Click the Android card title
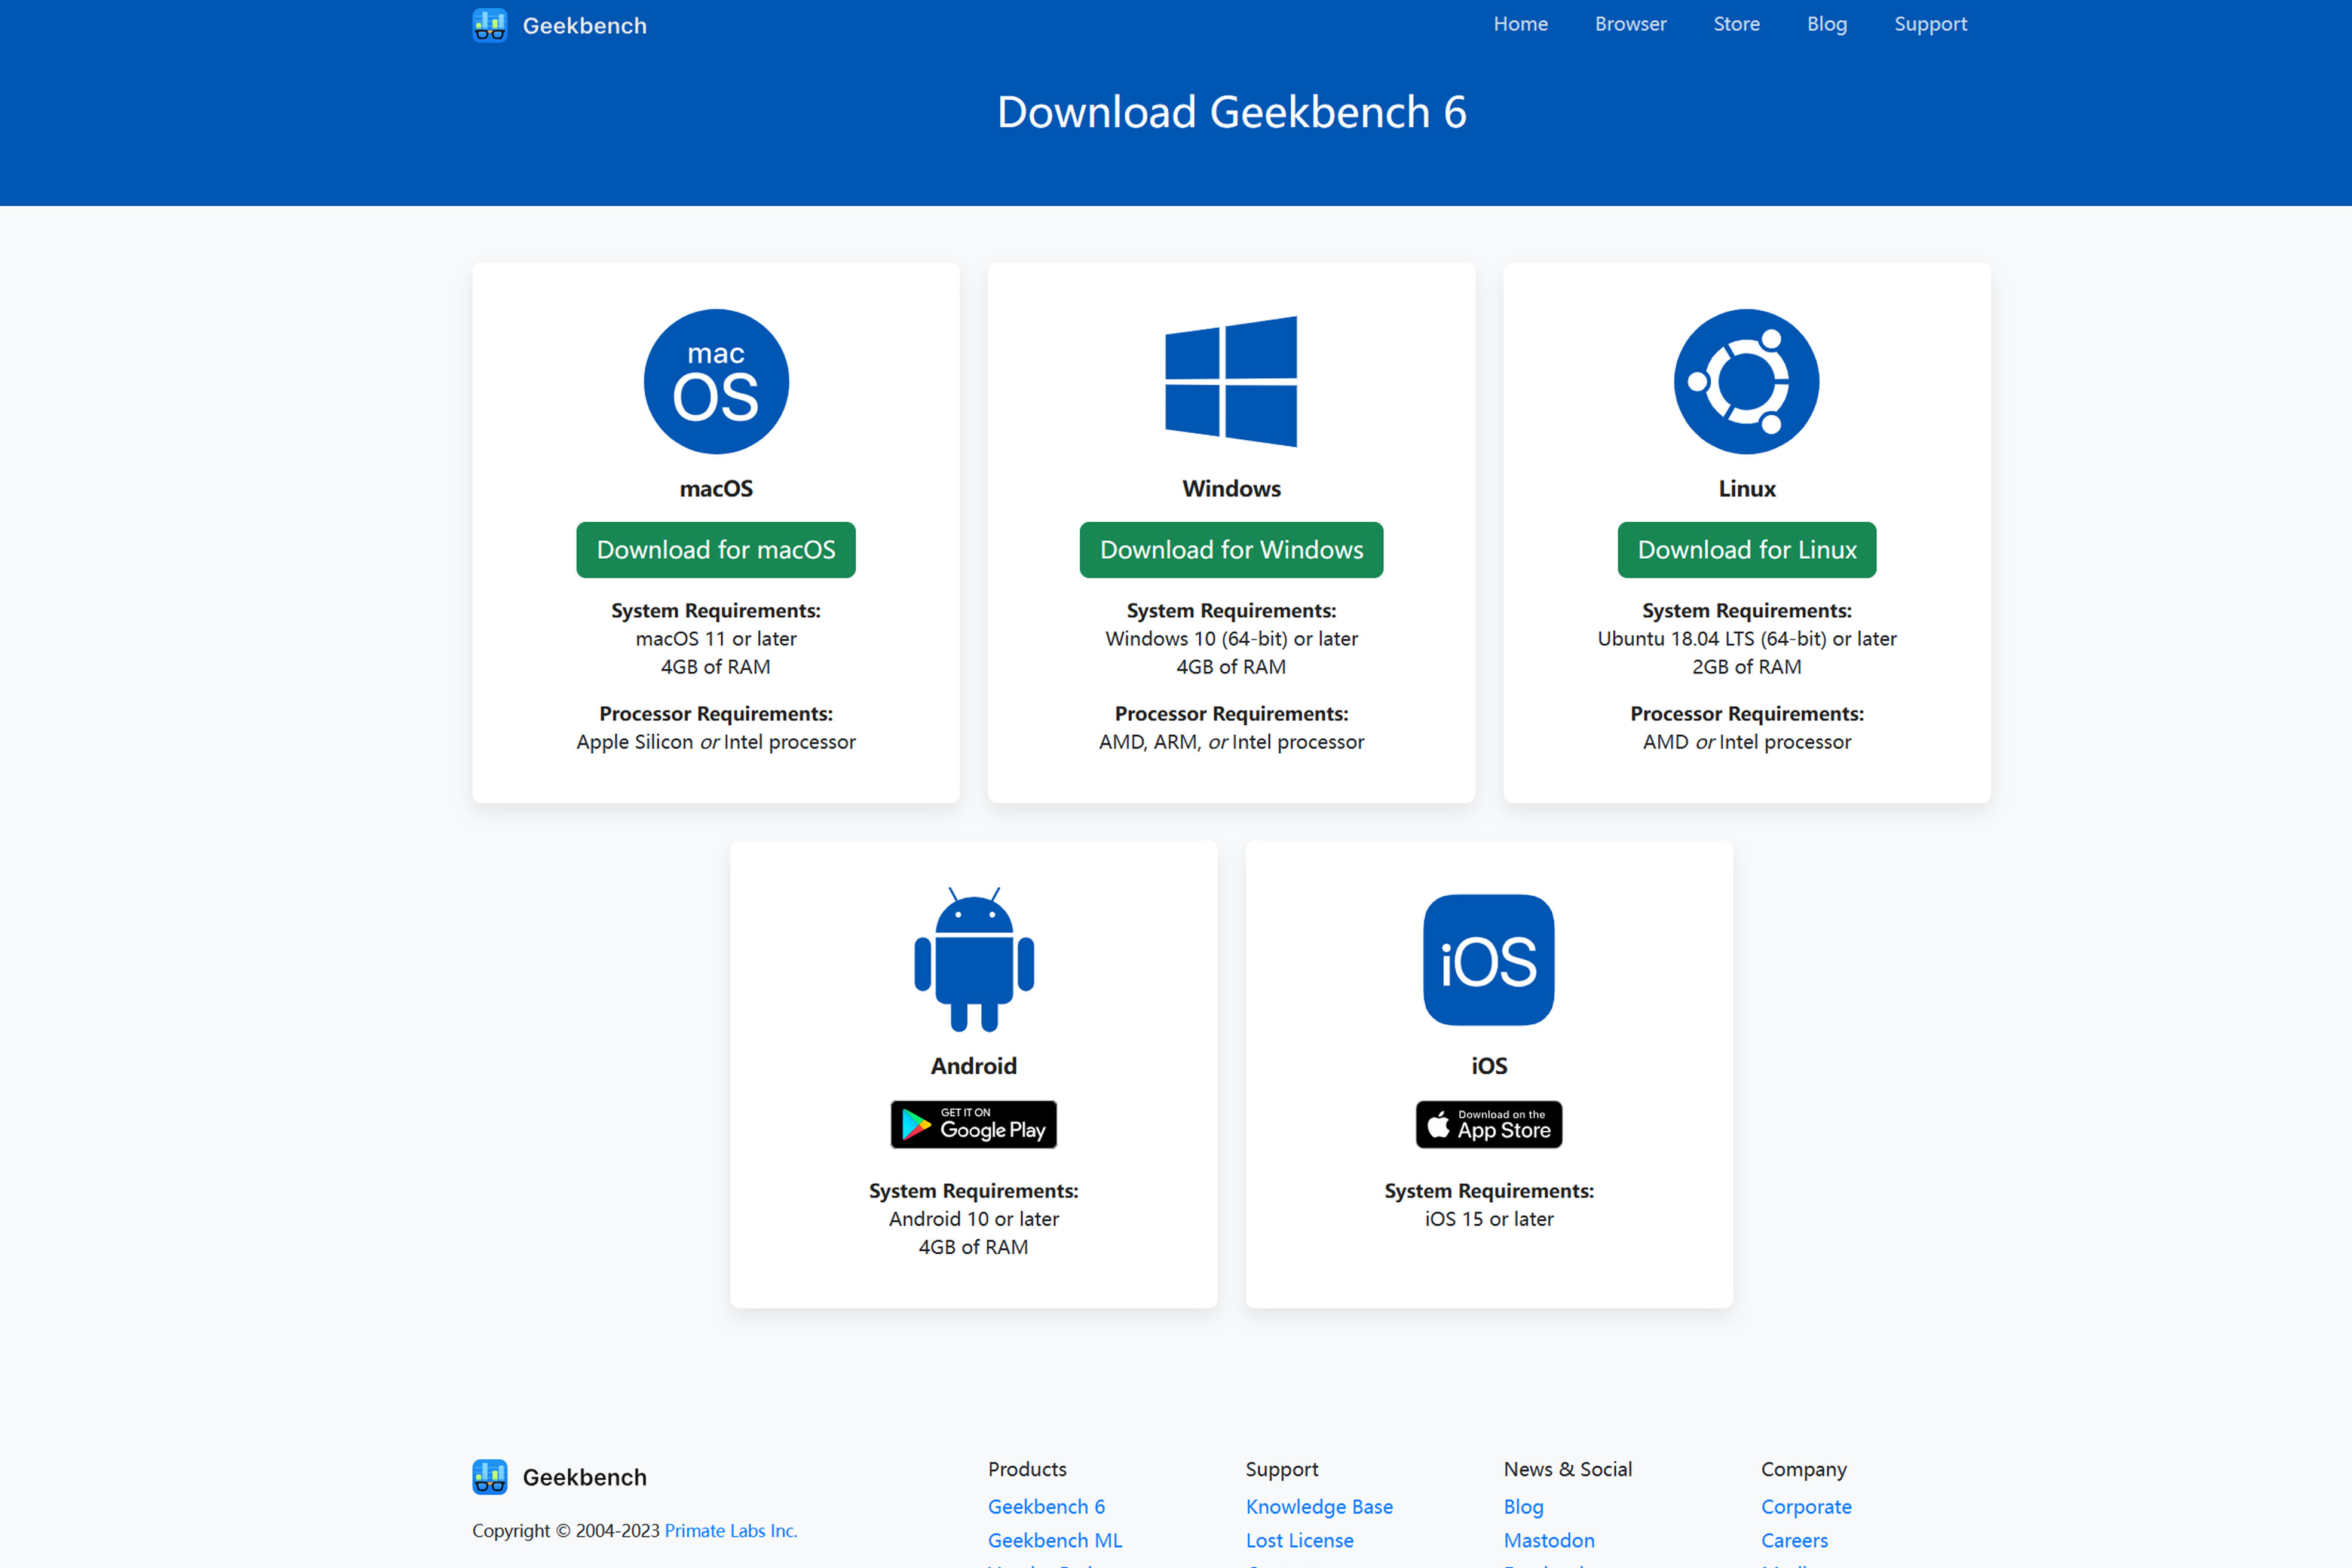The image size is (2352, 1568). [974, 1066]
